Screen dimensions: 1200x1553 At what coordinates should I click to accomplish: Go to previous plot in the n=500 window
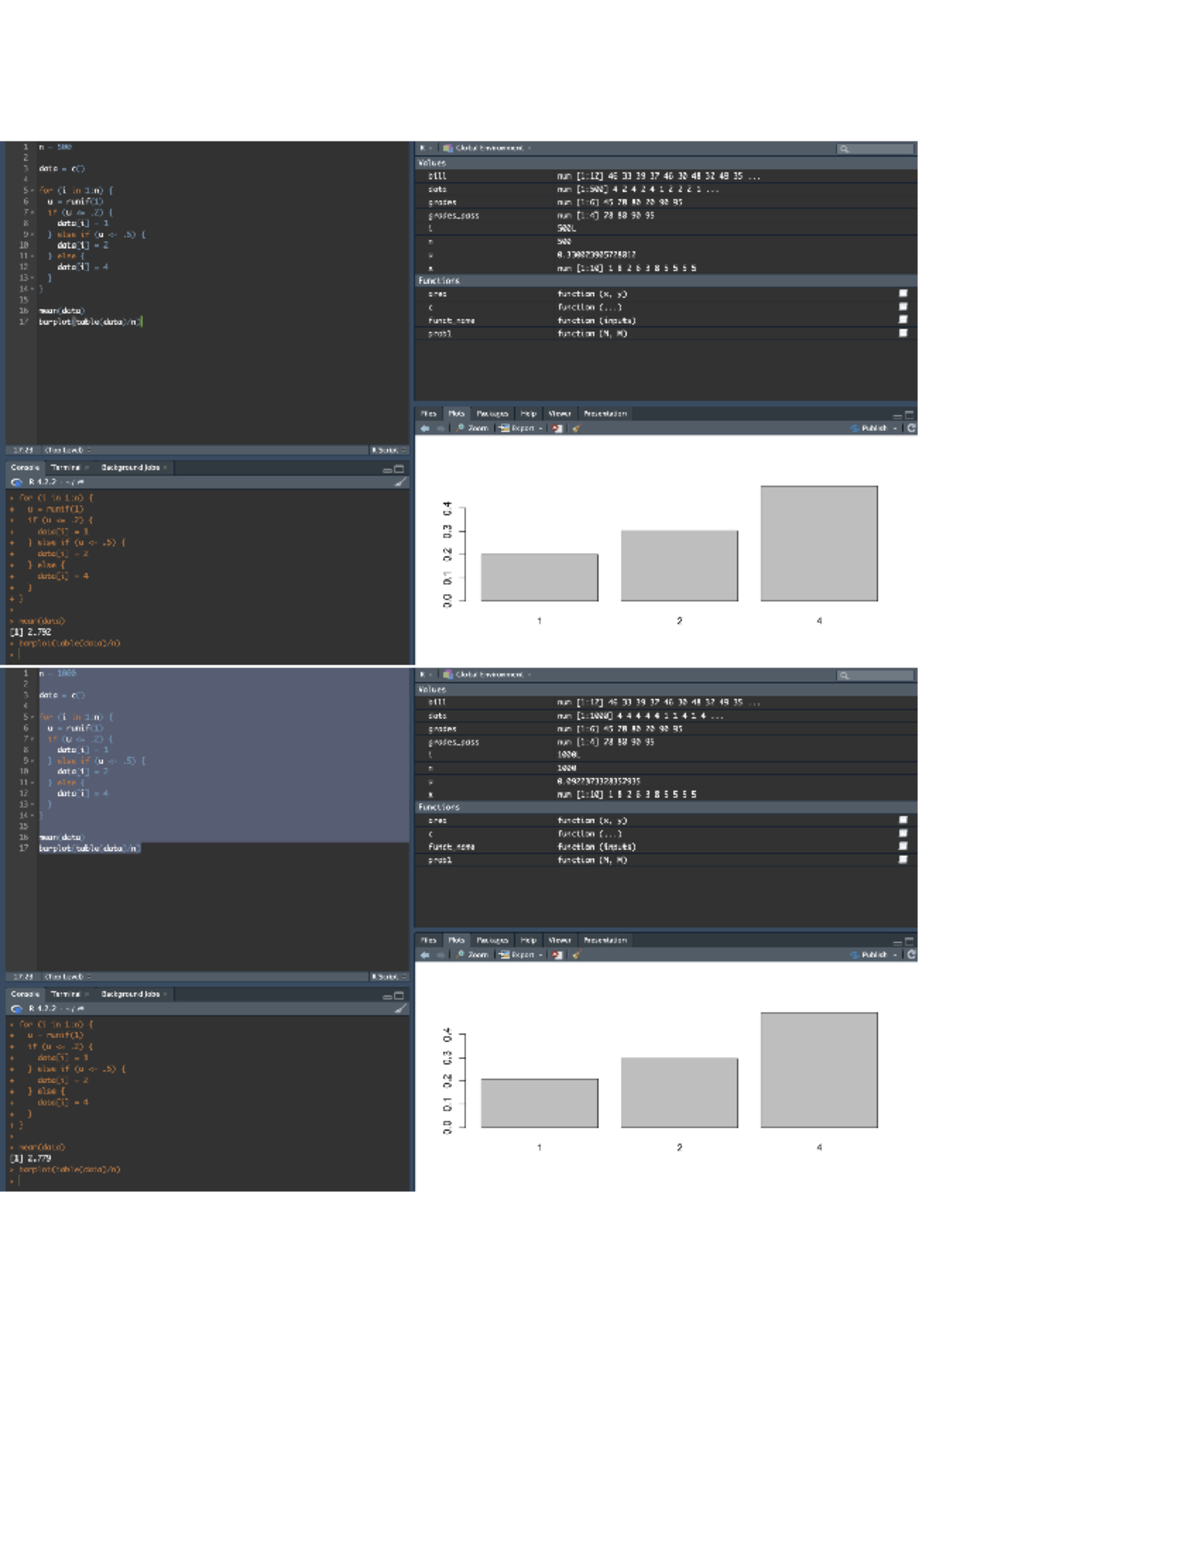pyautogui.click(x=425, y=428)
